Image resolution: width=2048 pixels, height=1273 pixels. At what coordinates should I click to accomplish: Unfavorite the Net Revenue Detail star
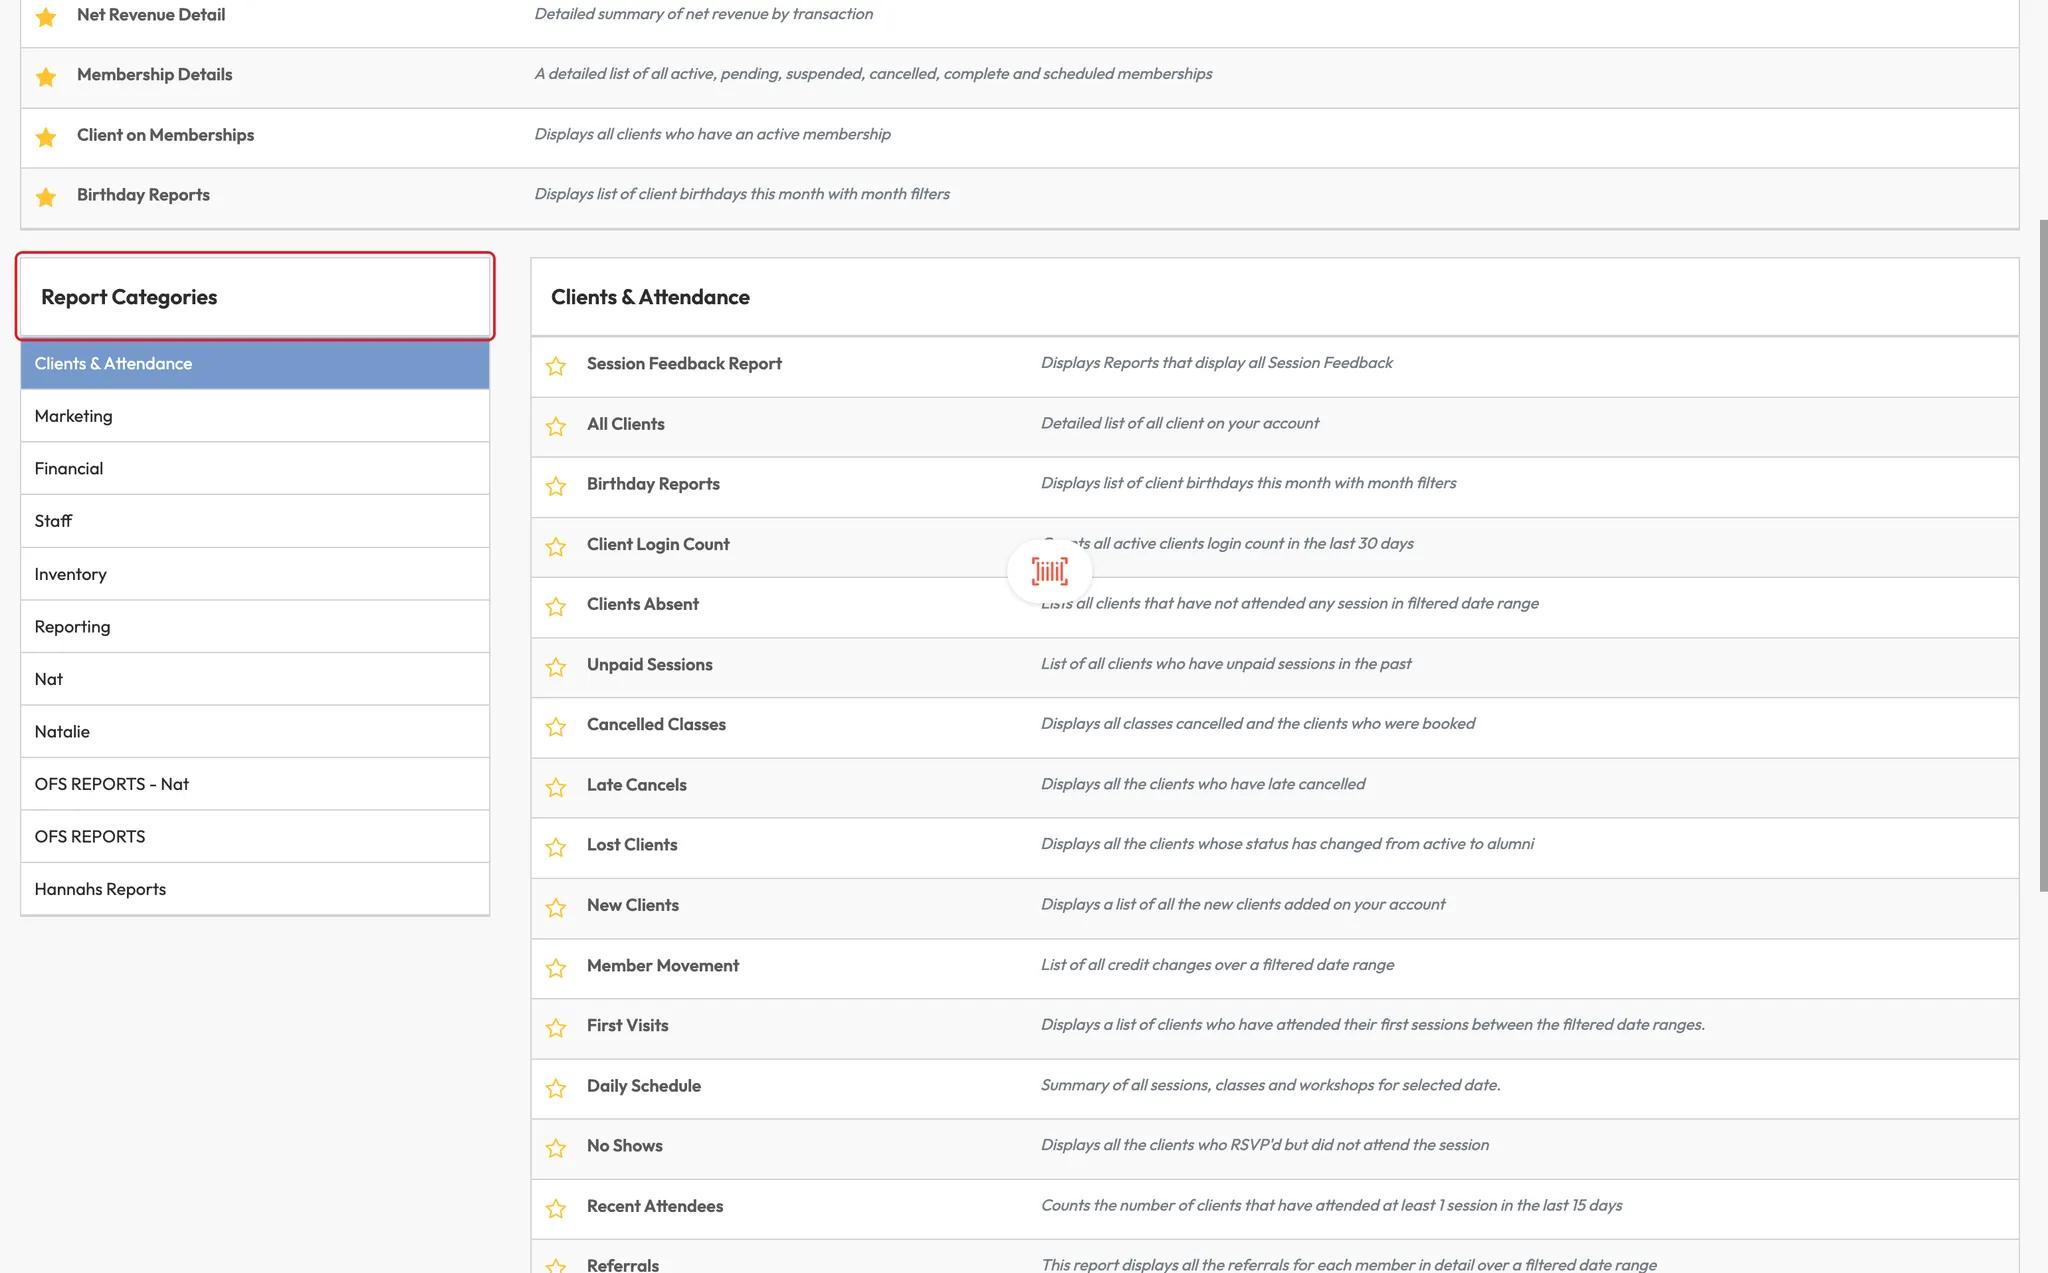click(46, 17)
